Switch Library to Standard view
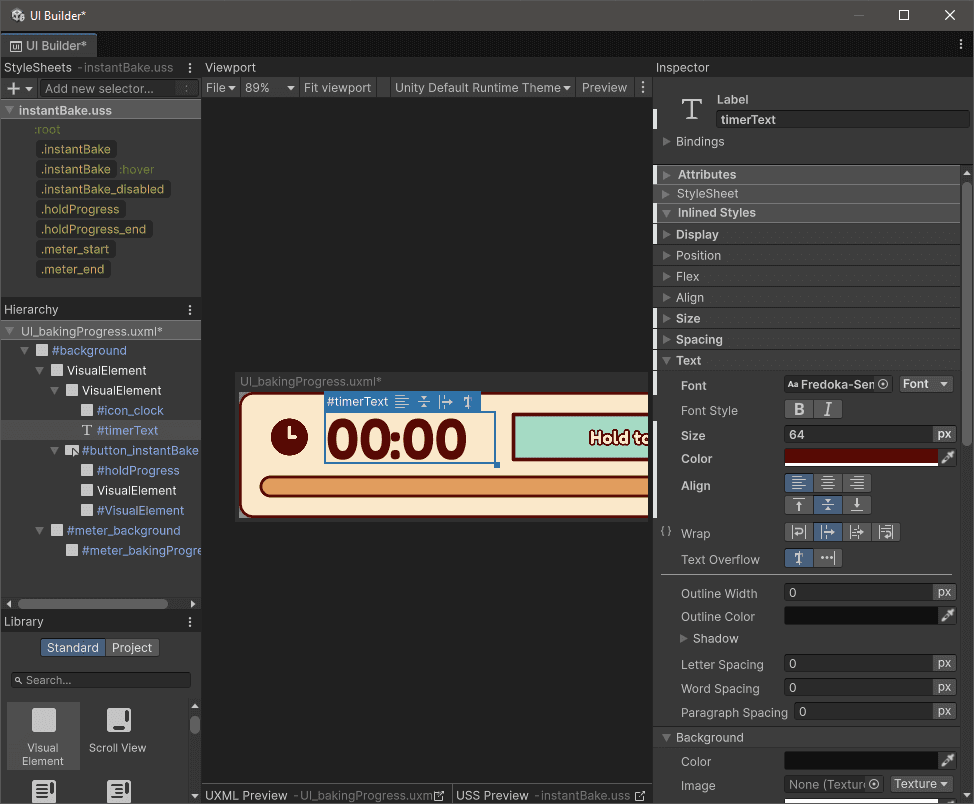This screenshot has height=804, width=974. (73, 648)
